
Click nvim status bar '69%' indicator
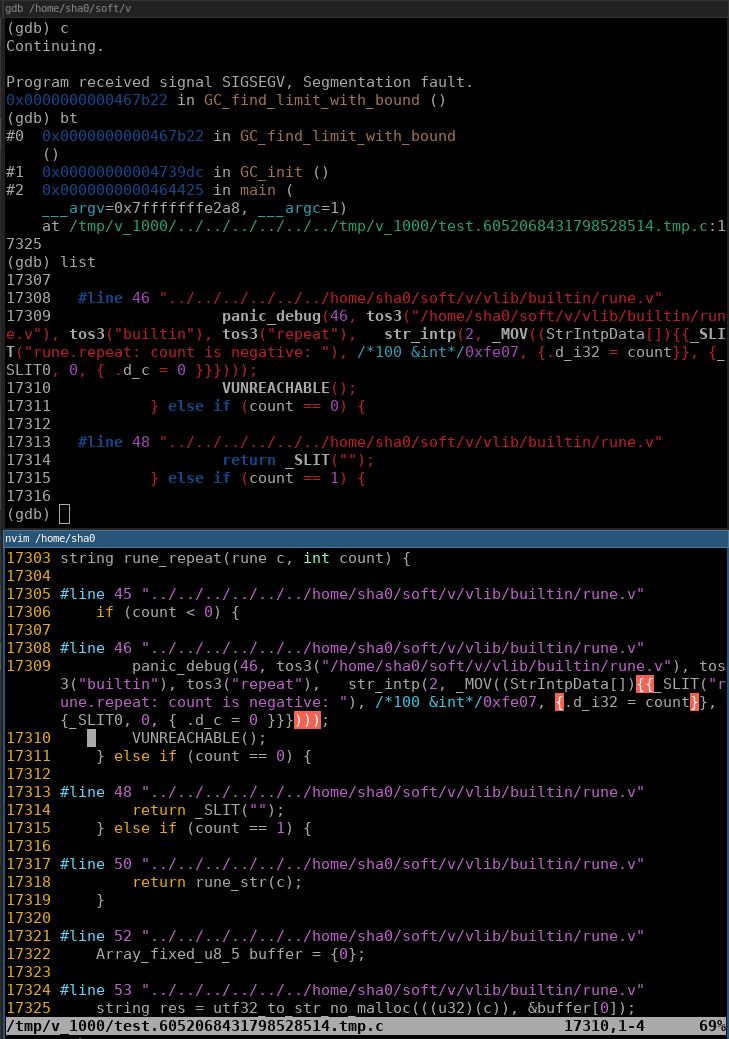coord(712,1026)
